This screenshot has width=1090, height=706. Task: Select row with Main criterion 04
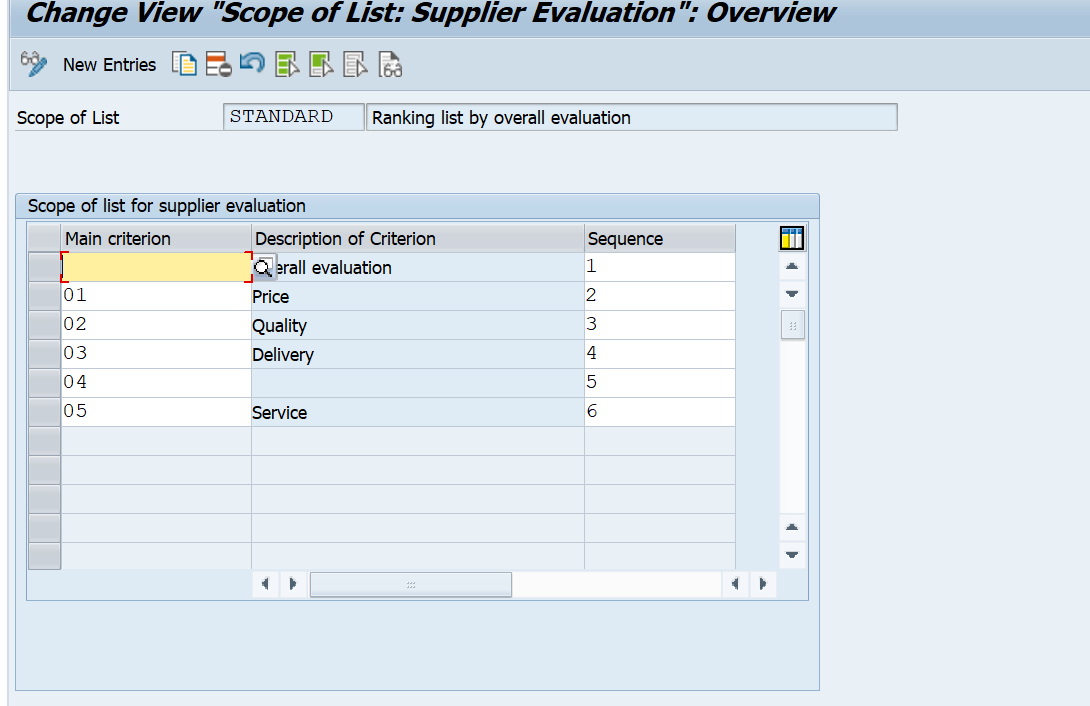click(x=44, y=383)
